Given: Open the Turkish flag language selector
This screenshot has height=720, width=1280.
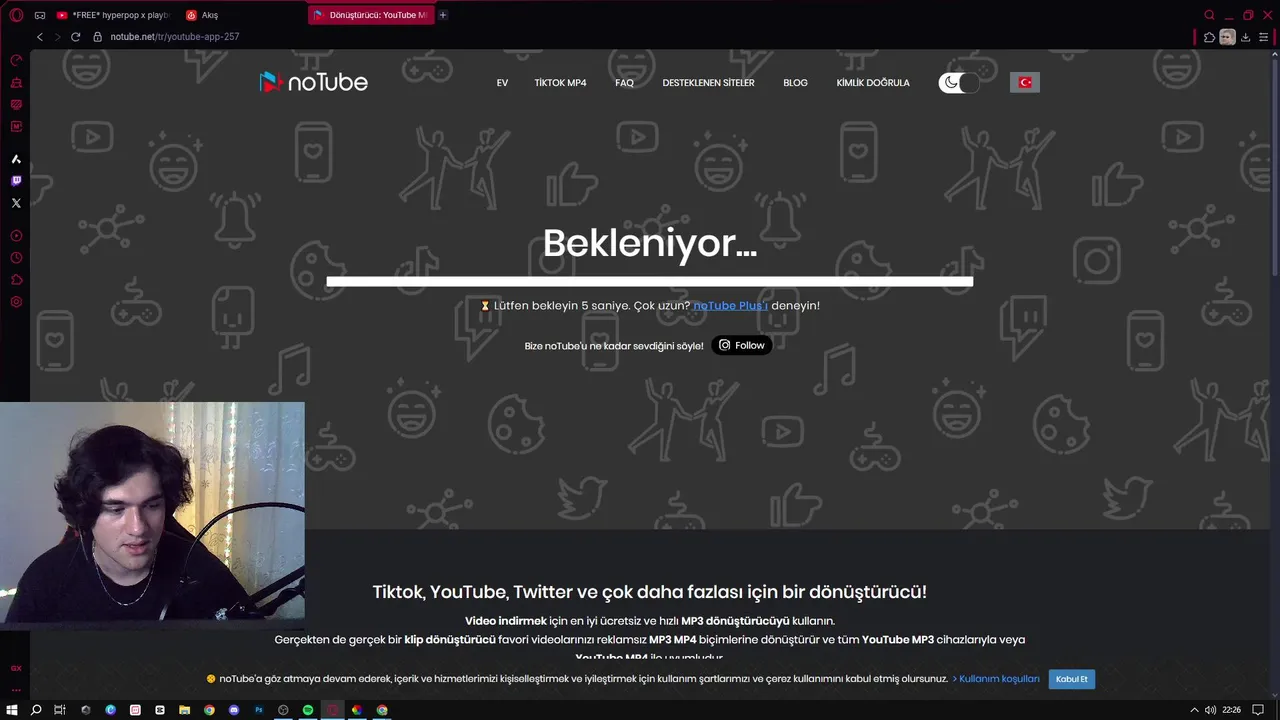Looking at the screenshot, I should click(x=1025, y=83).
